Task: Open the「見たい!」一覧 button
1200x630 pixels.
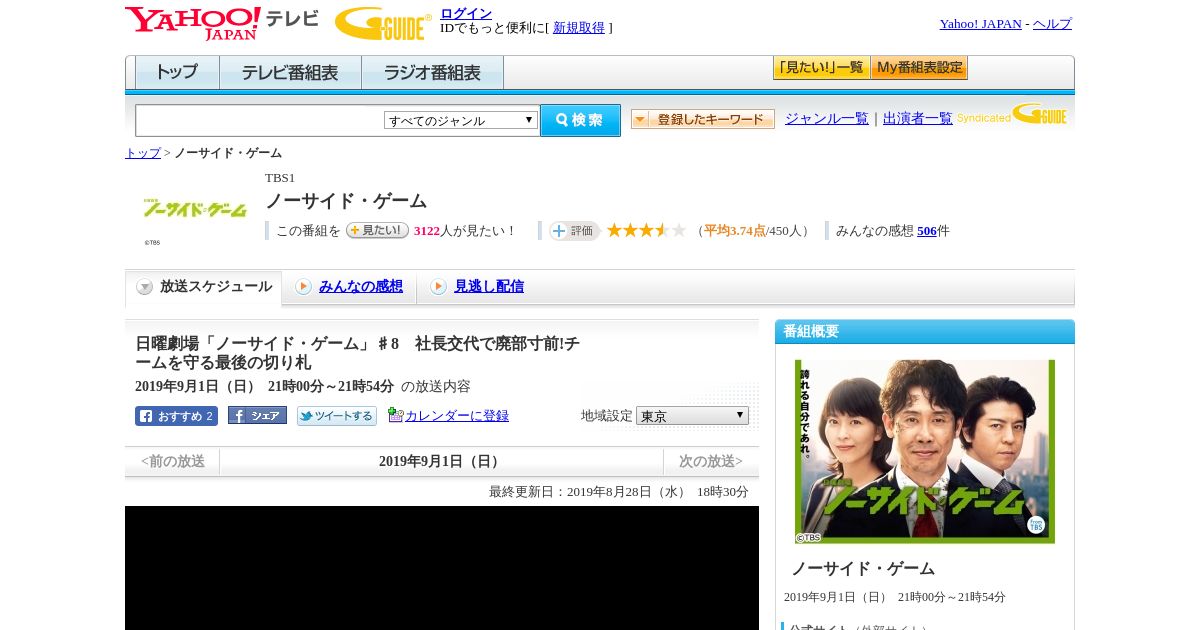Action: [x=821, y=68]
